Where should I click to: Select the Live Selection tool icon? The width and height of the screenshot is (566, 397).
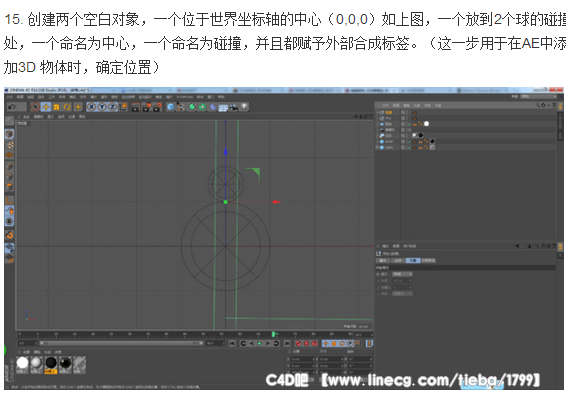[35, 107]
